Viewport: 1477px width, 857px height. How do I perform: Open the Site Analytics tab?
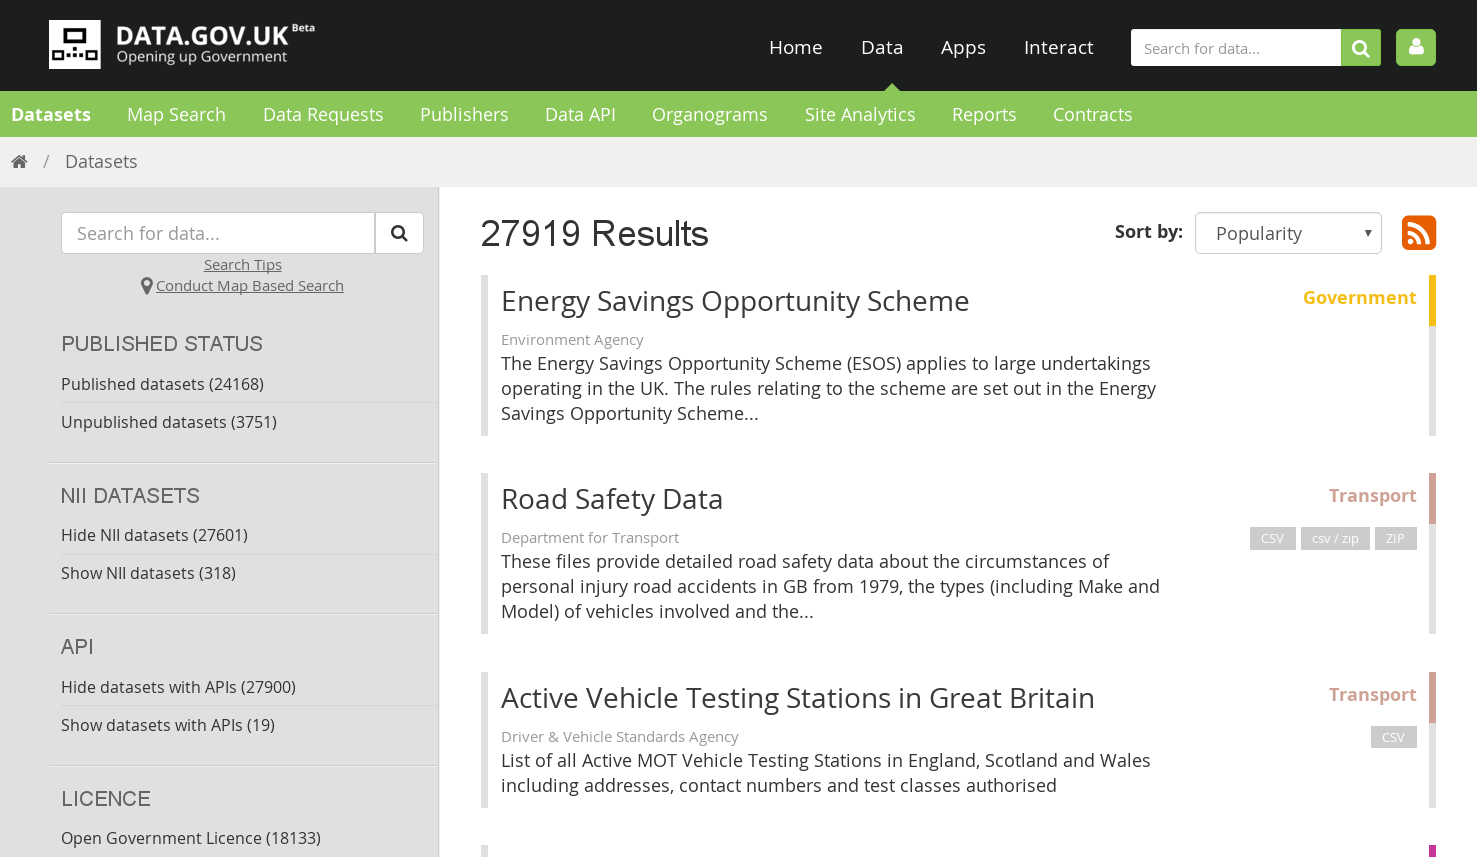(x=860, y=114)
